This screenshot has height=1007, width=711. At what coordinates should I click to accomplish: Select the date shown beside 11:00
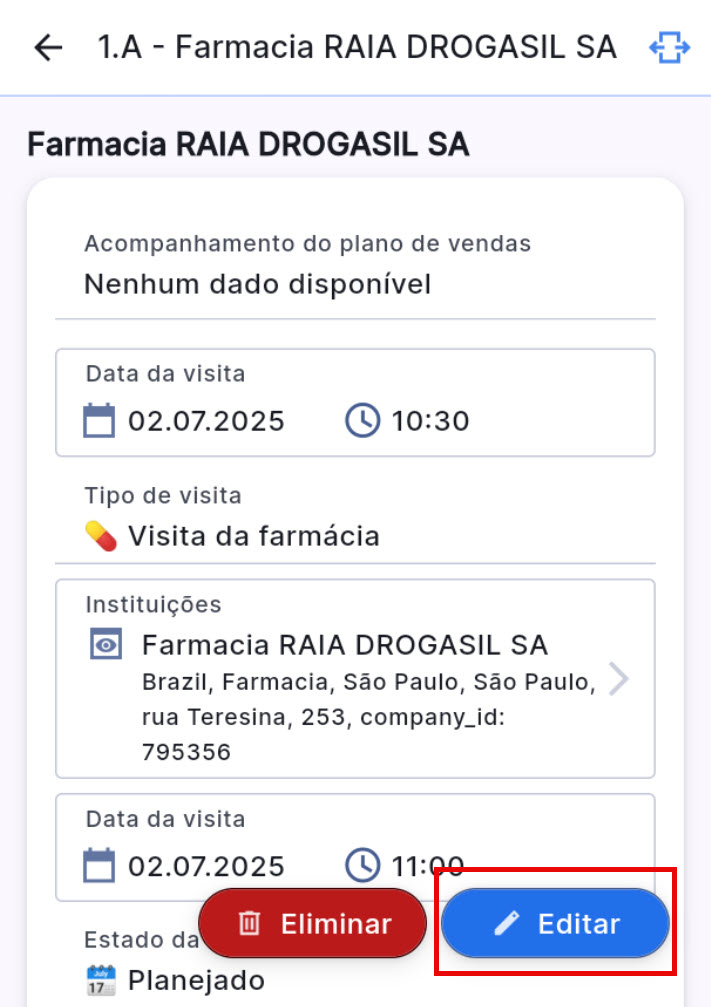tap(206, 865)
